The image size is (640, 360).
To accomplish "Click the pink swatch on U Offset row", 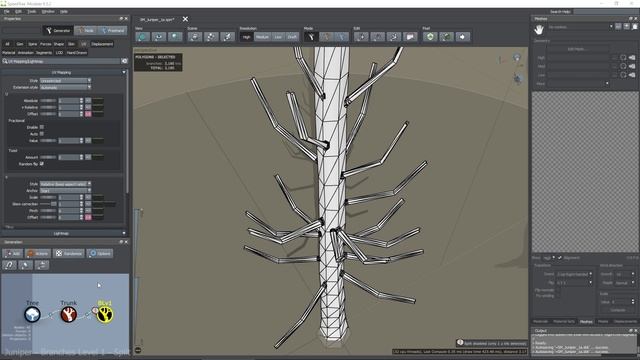I will click(x=88, y=114).
